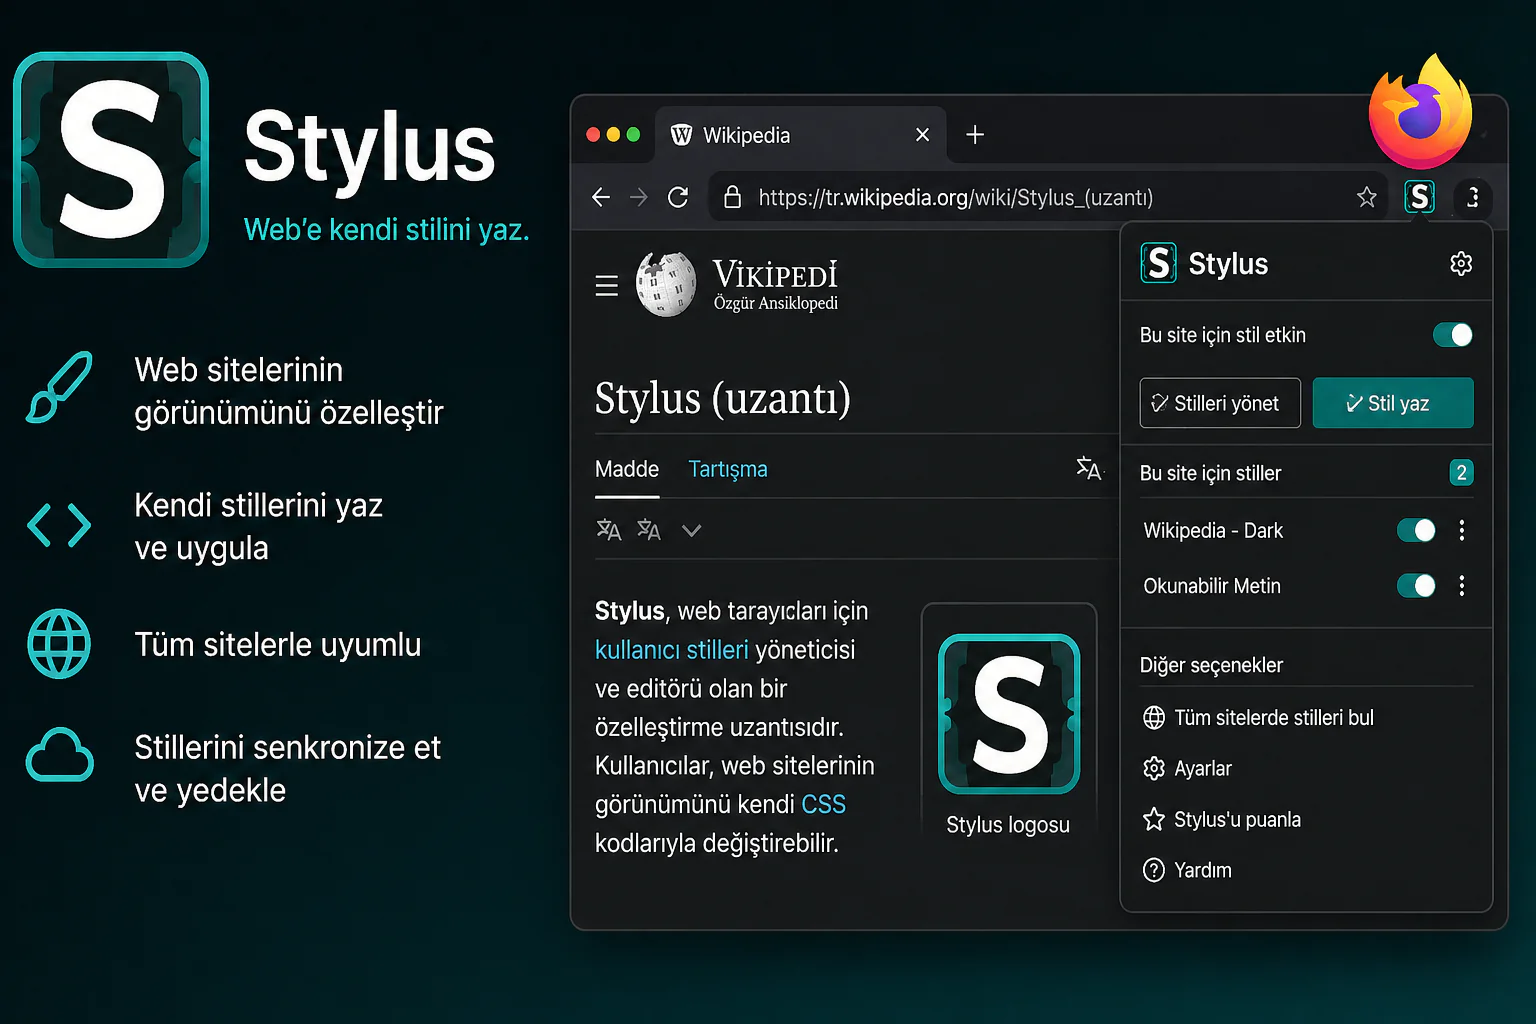This screenshot has width=1536, height=1024.
Task: Open a new tab with plus button
Action: pyautogui.click(x=975, y=134)
